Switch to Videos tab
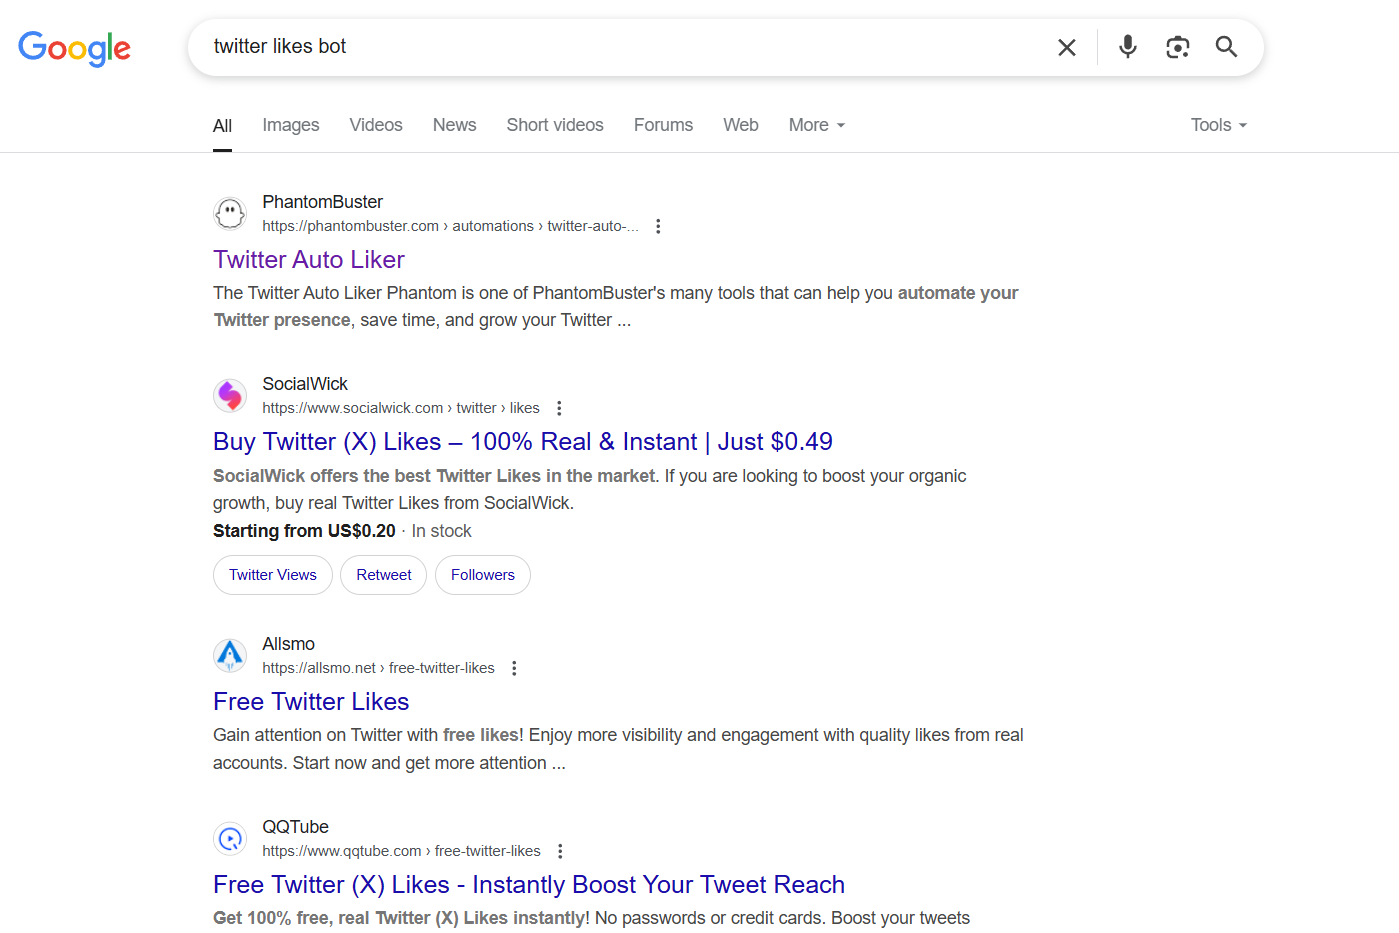1399x933 pixels. (x=376, y=125)
